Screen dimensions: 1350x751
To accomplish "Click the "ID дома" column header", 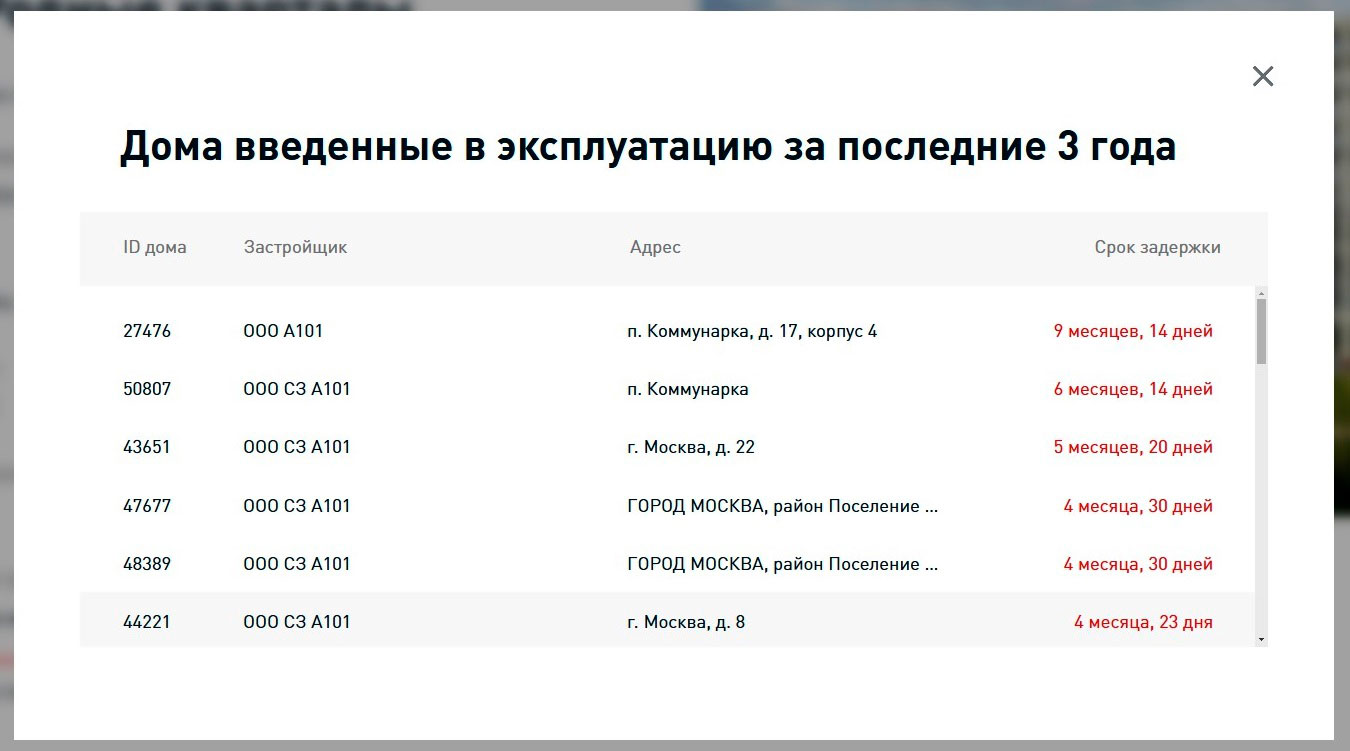I will (154, 247).
